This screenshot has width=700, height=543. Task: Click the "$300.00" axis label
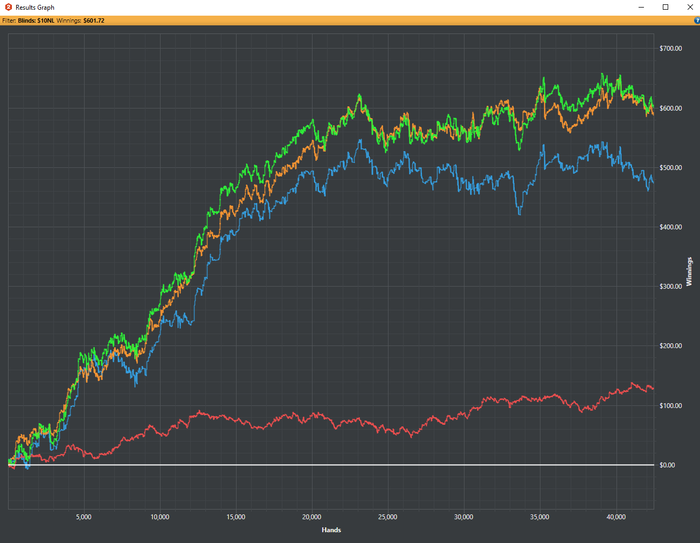(x=671, y=286)
